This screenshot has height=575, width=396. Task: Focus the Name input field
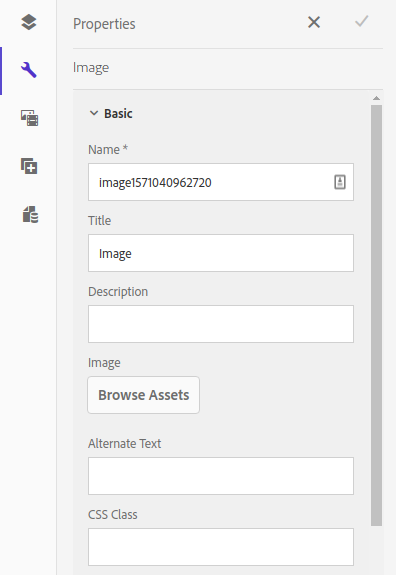[221, 182]
